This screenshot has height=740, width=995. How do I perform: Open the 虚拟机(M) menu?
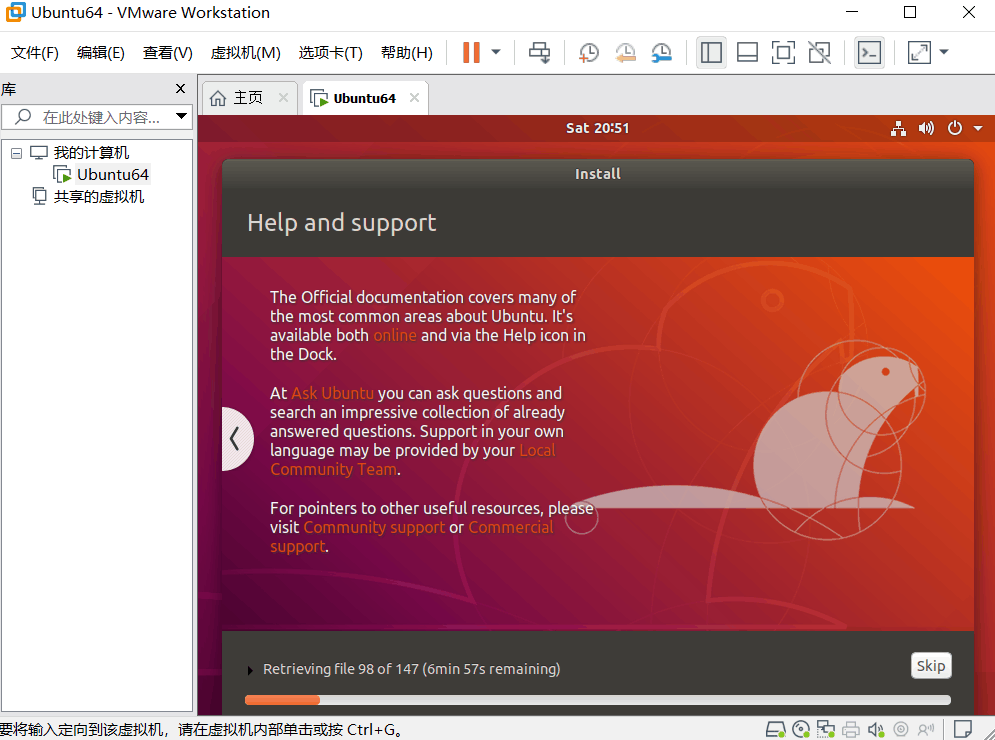tap(246, 53)
